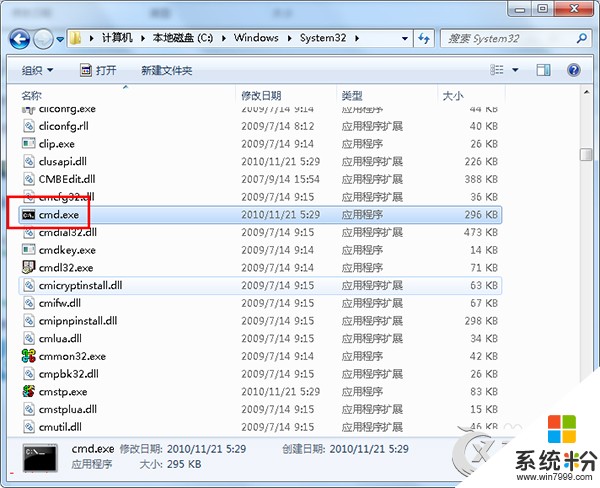Expand the chevron after 本地磁盘 (C:)
Image resolution: width=600 pixels, height=488 pixels.
coord(224,38)
